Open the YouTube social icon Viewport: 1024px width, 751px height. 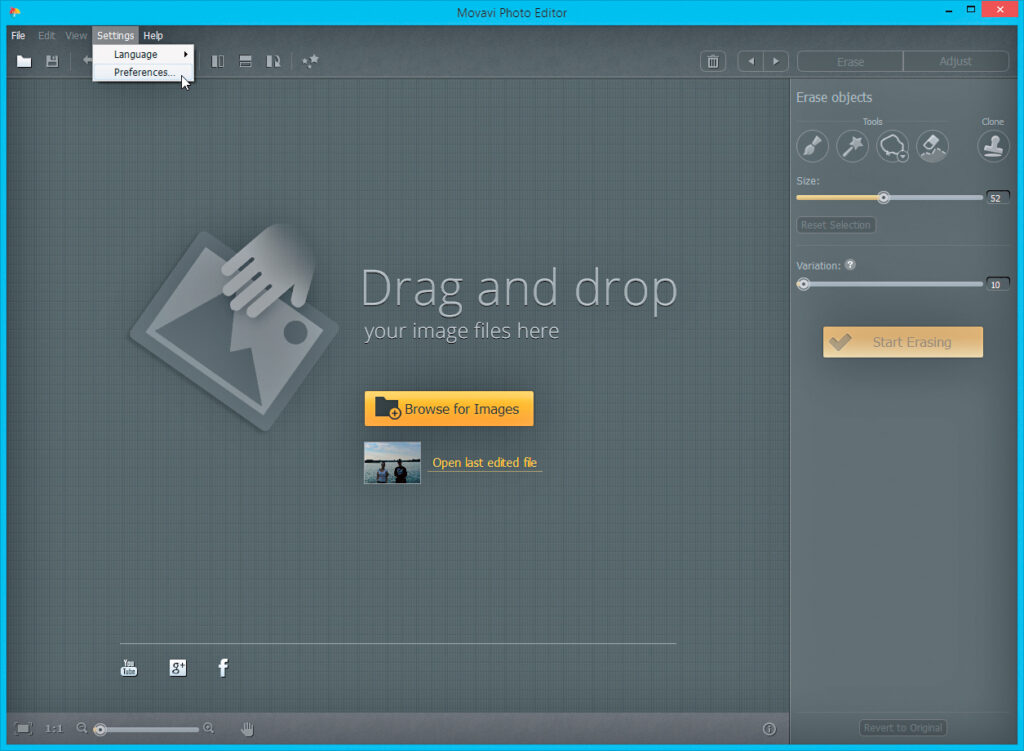point(129,668)
